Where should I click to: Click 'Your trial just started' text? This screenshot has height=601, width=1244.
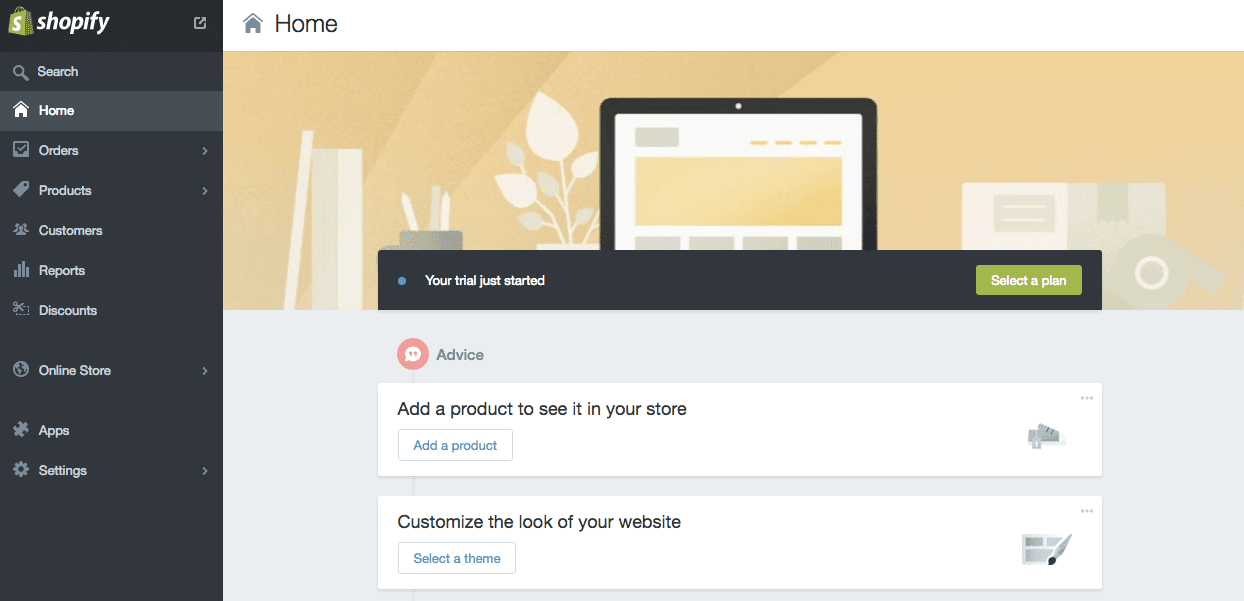point(485,280)
